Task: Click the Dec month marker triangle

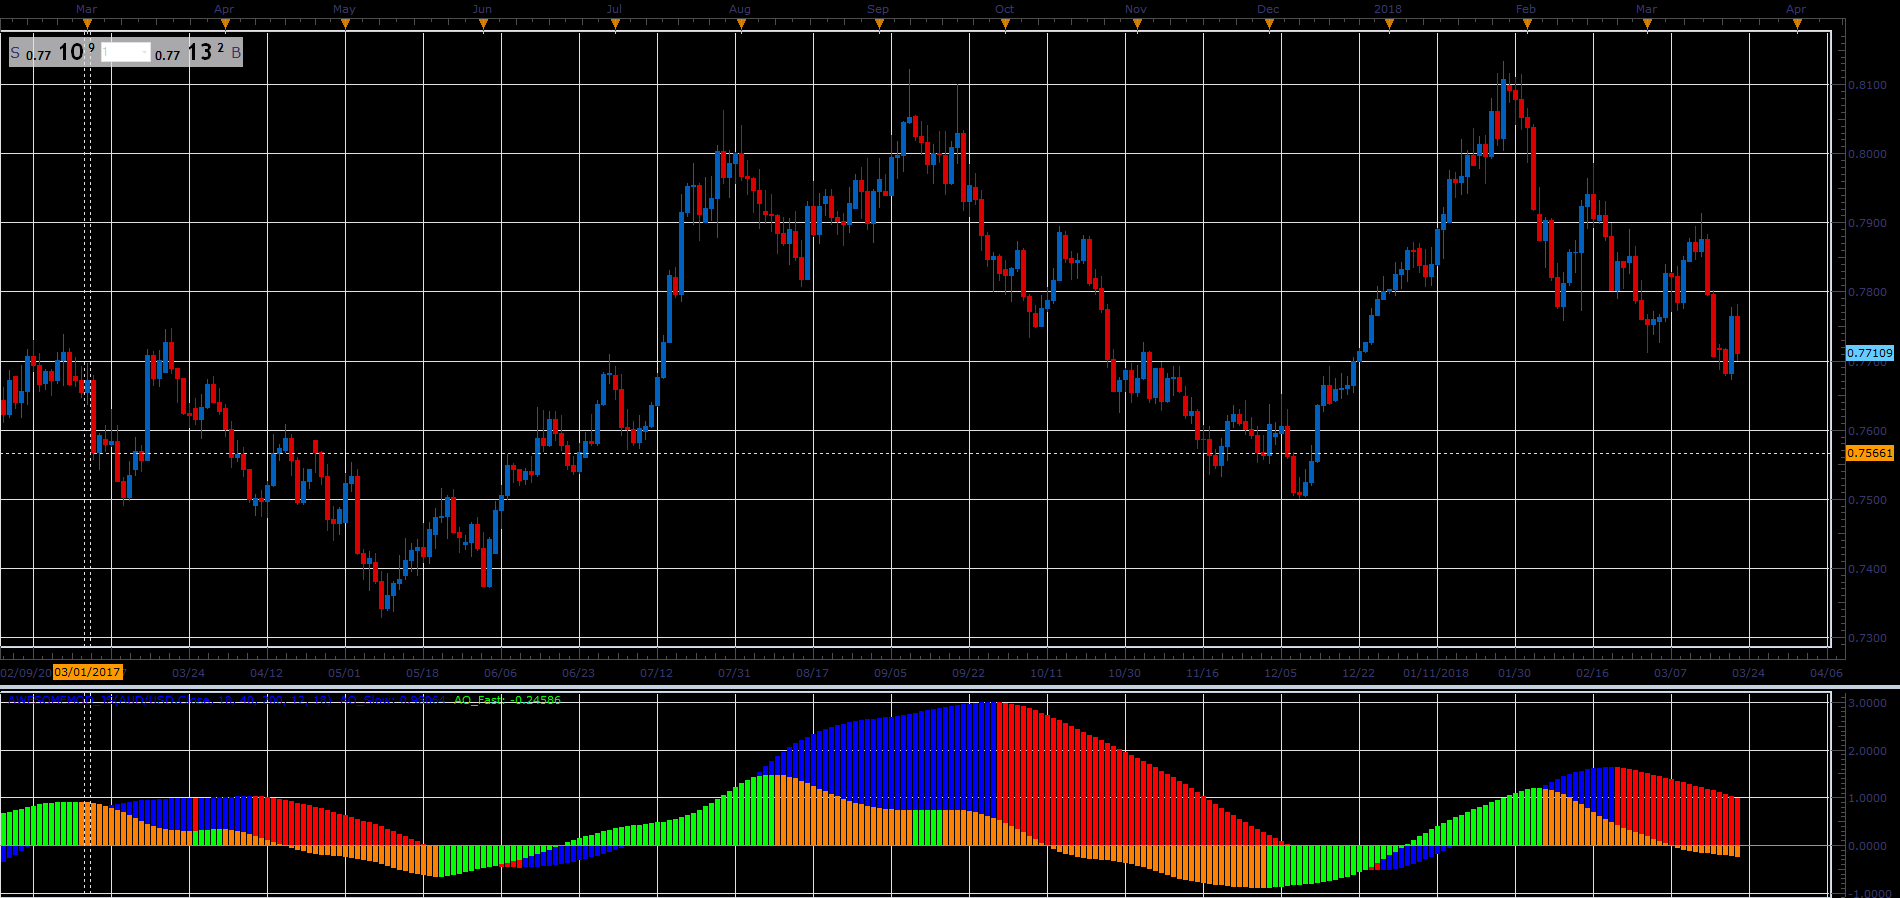Action: coord(1269,25)
